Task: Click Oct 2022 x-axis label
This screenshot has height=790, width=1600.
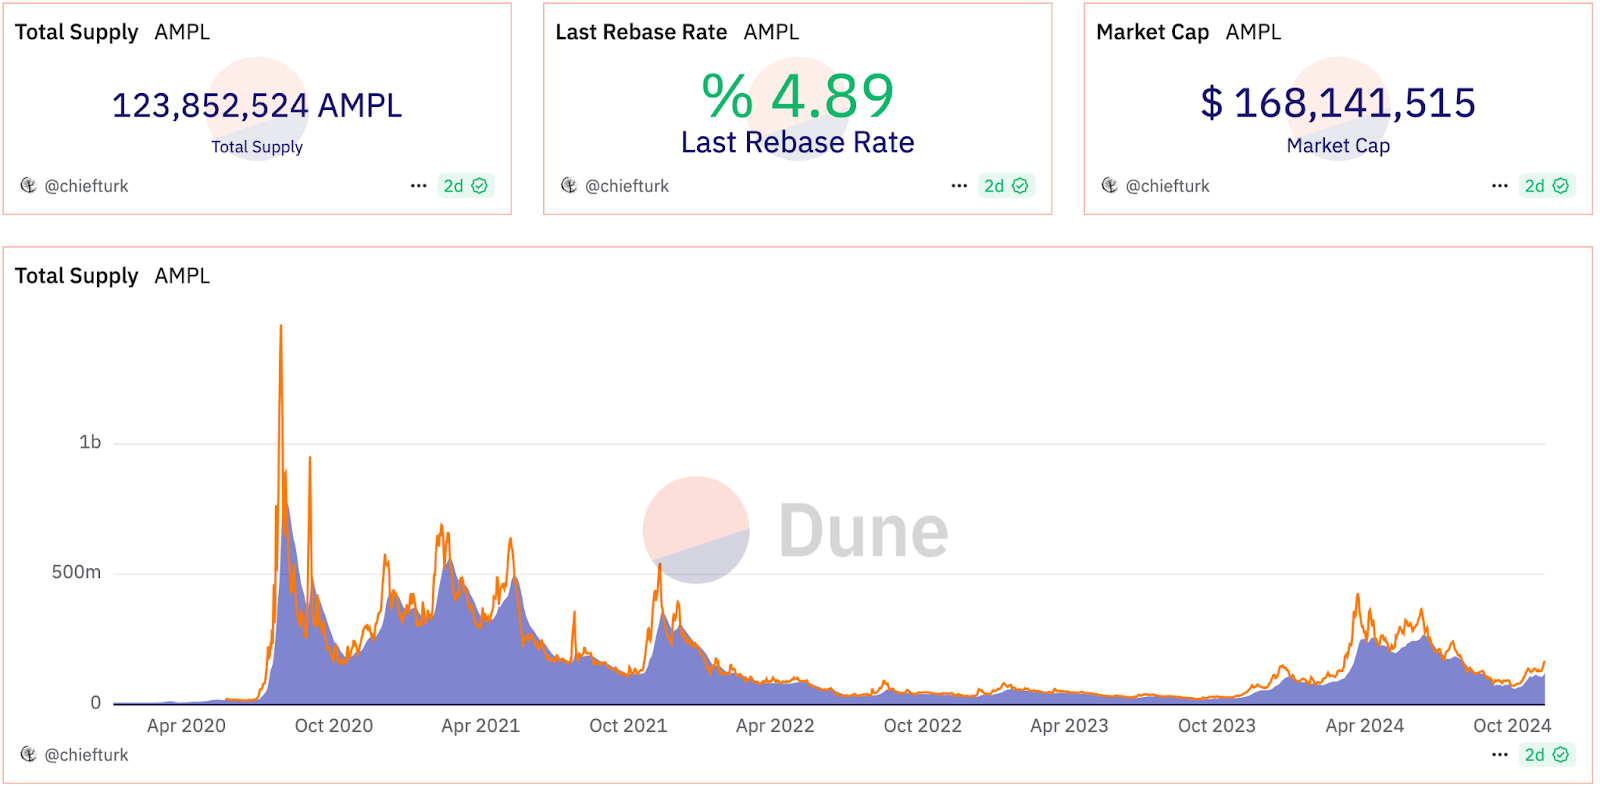Action: 923,726
